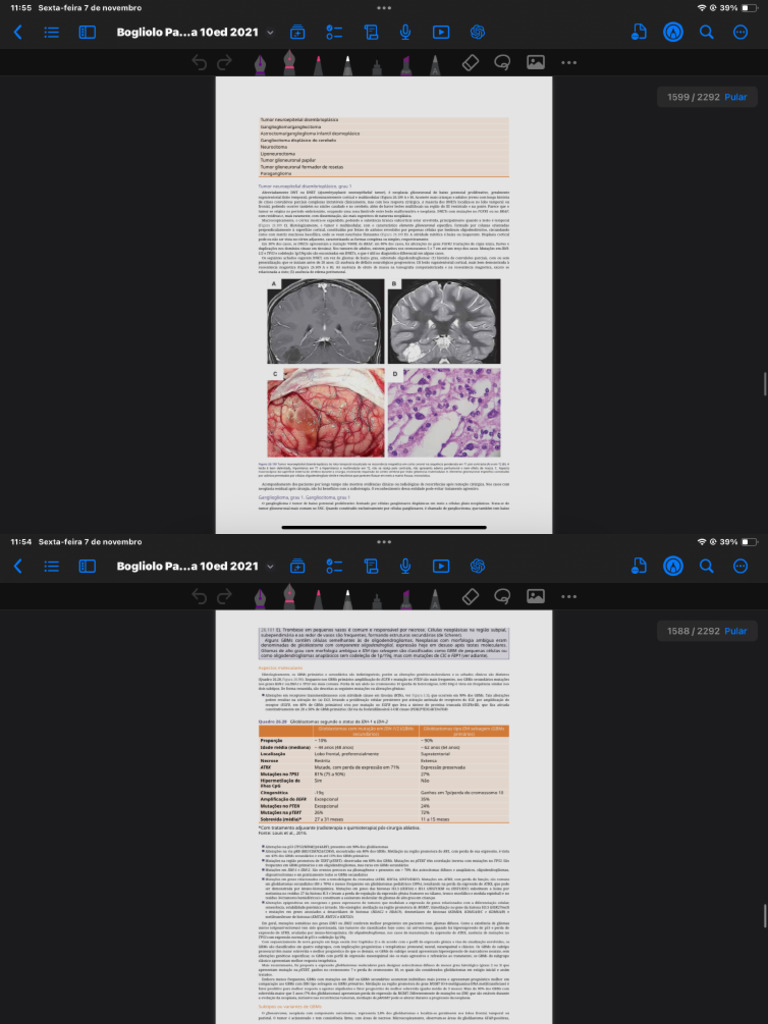Tap Pular beside 1599 / 2292
The image size is (768, 1024).
pyautogui.click(x=735, y=97)
